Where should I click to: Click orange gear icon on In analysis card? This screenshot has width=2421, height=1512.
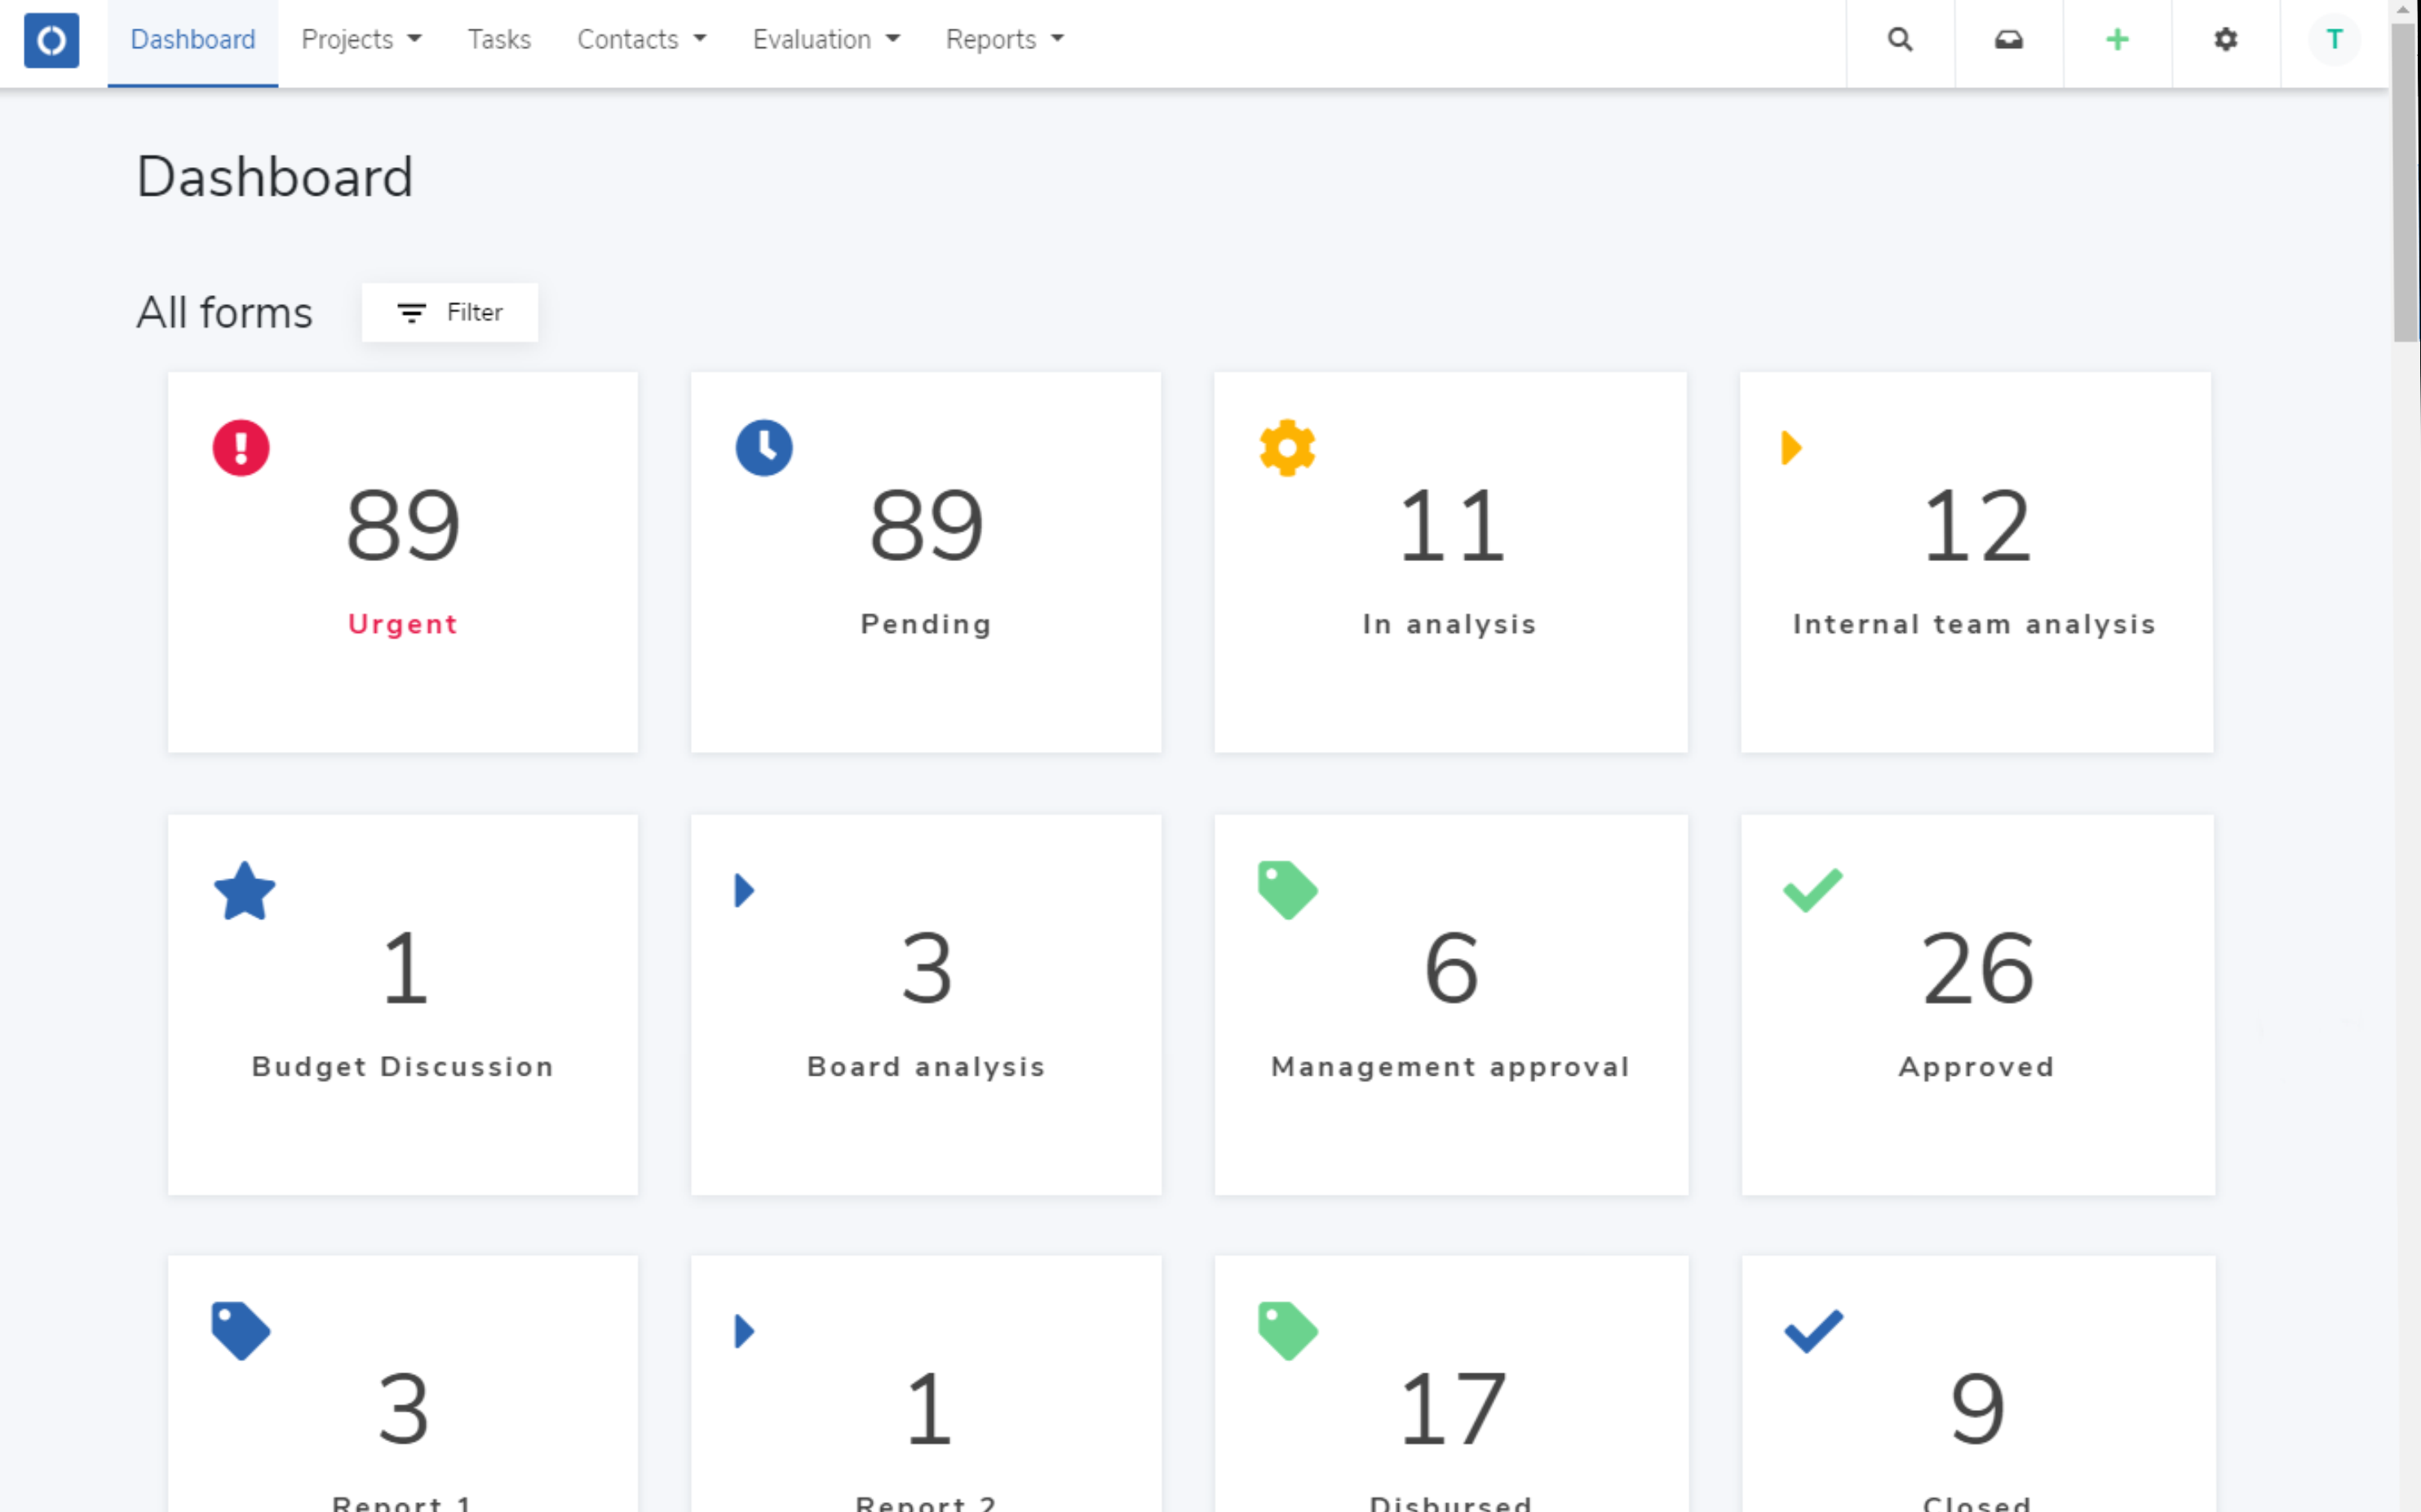1287,448
